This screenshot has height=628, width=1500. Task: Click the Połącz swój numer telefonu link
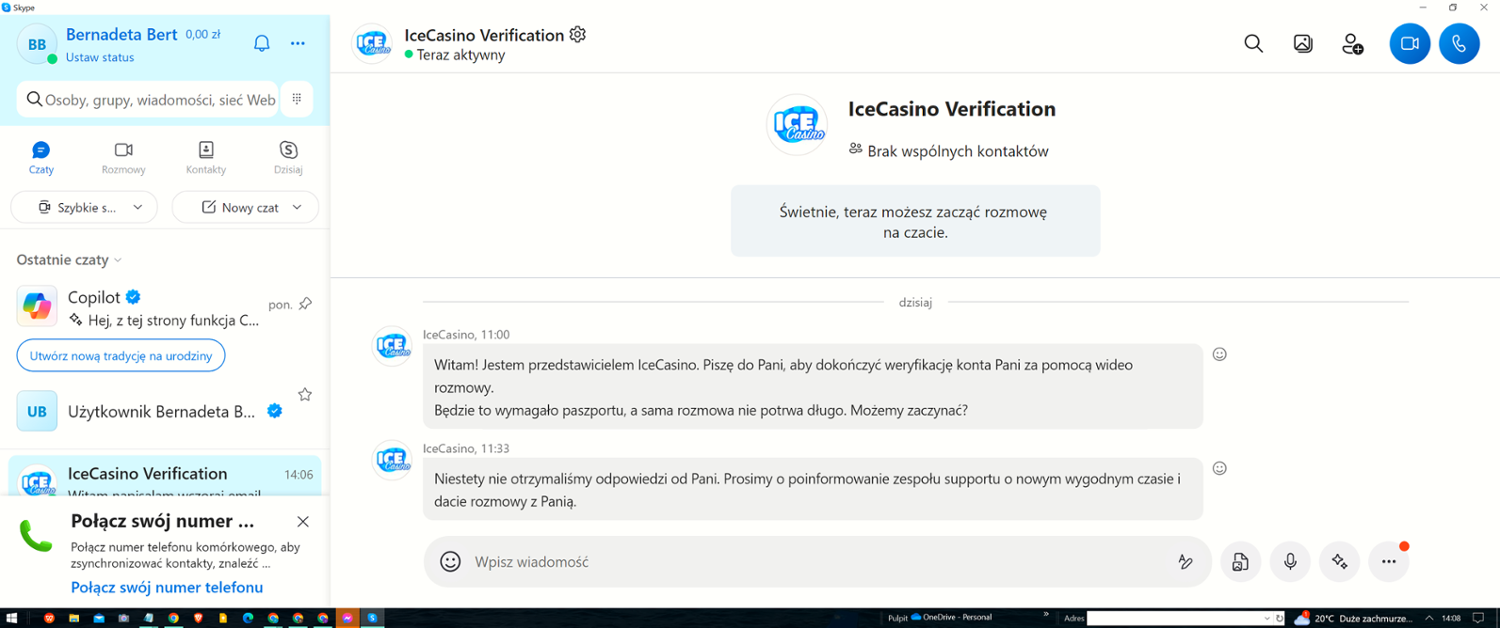pyautogui.click(x=167, y=587)
